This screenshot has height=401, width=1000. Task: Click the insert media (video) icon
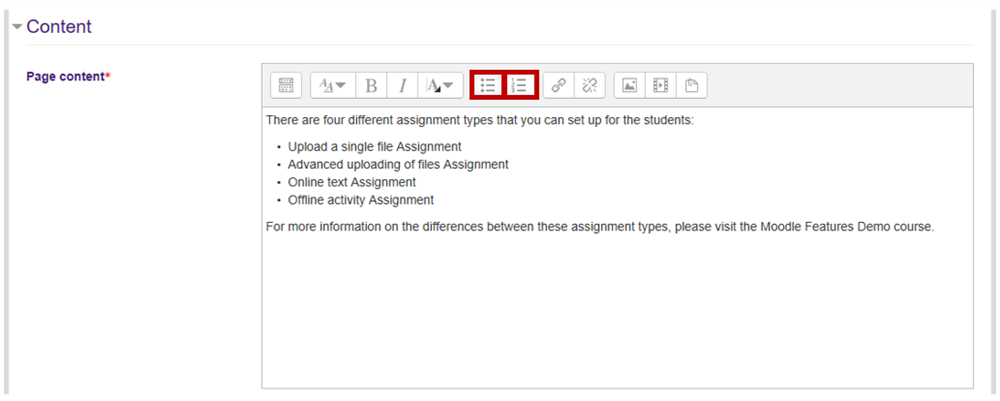coord(660,86)
